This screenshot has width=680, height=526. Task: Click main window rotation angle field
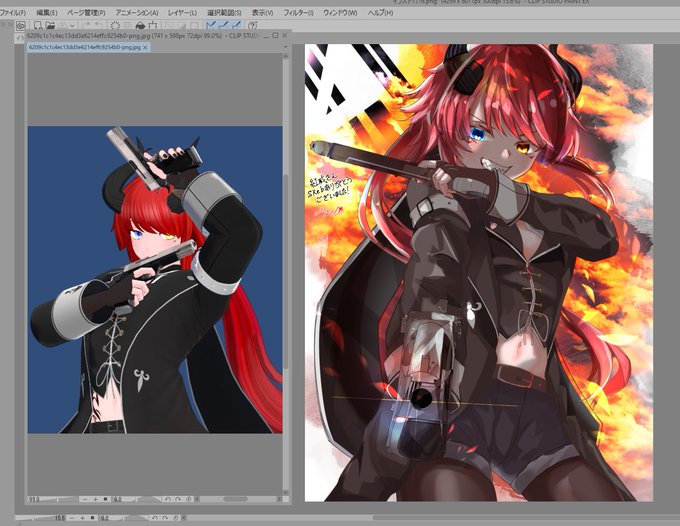[x=105, y=518]
